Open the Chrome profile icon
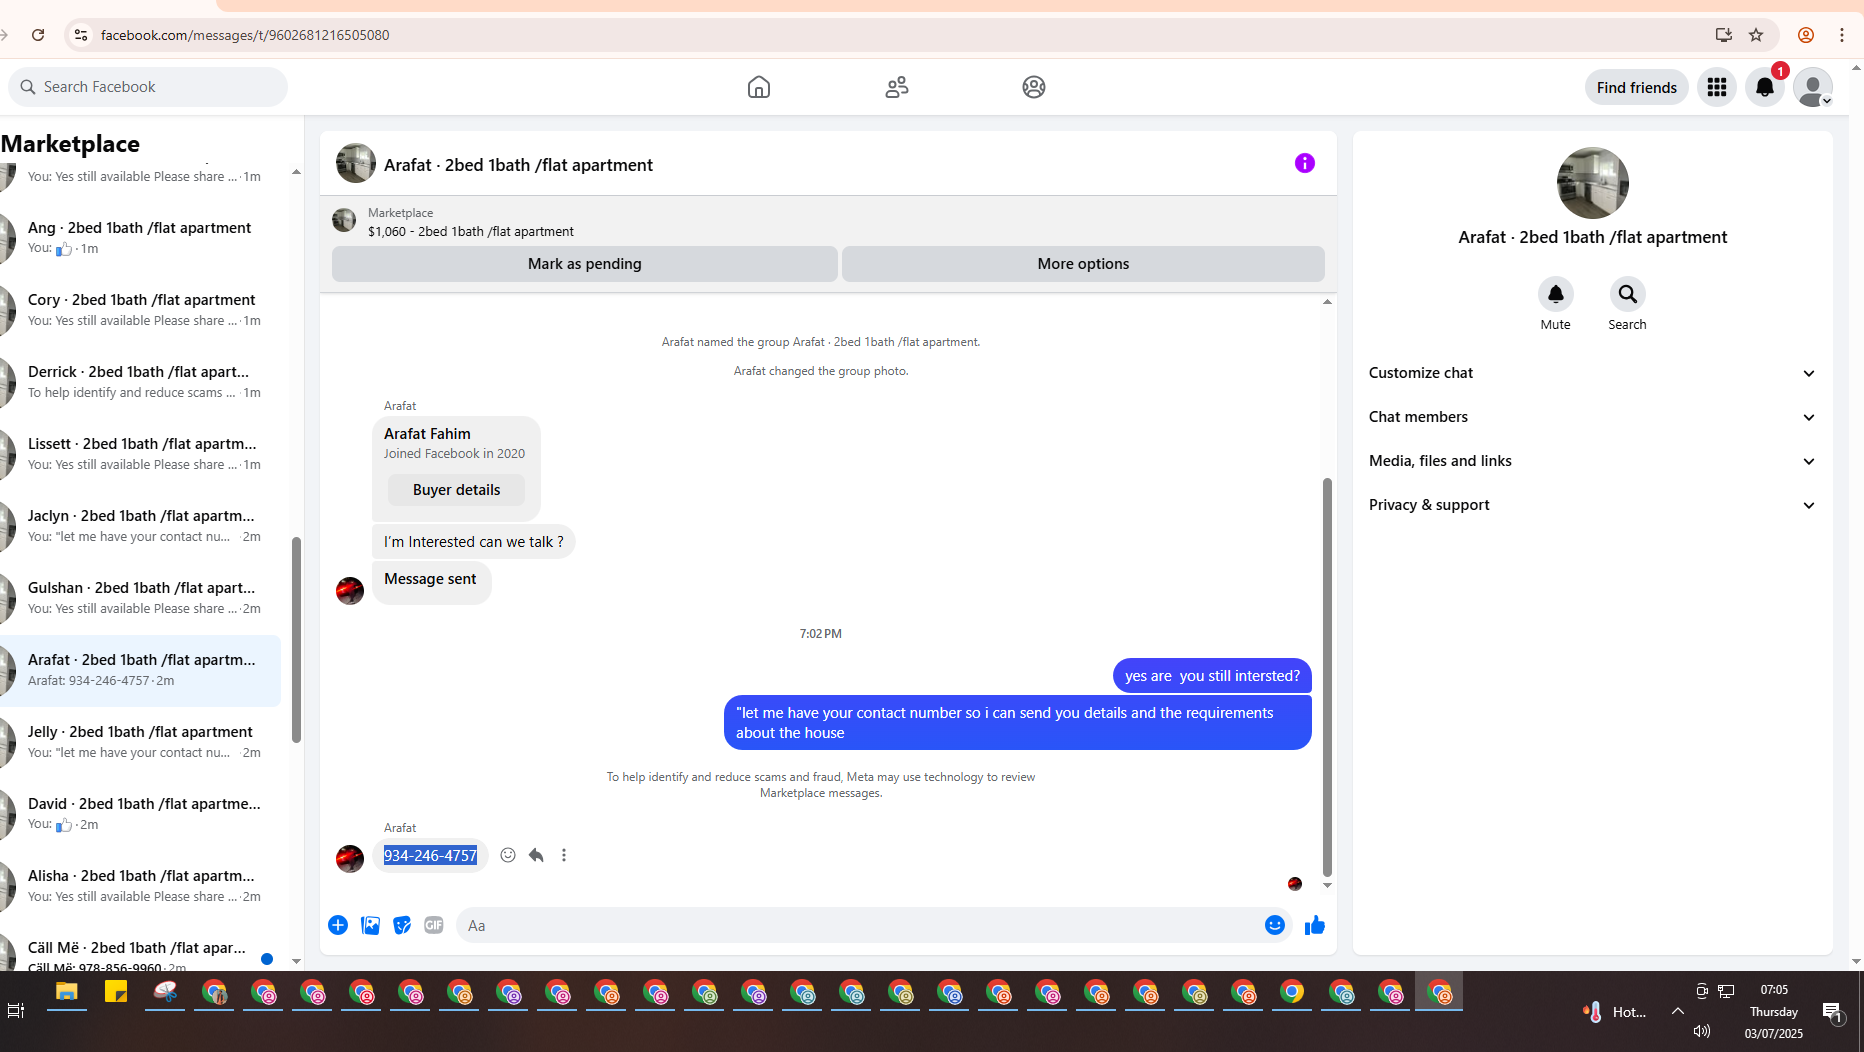Screen dimensions: 1864x1052 point(1806,35)
